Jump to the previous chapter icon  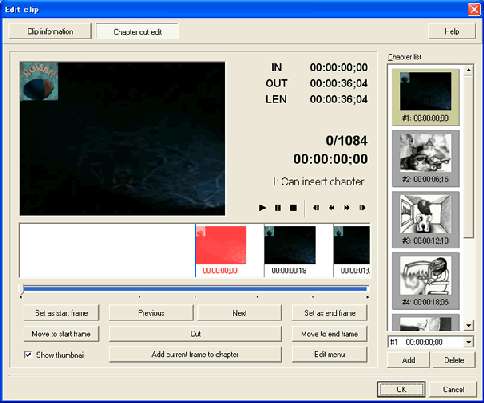point(316,208)
